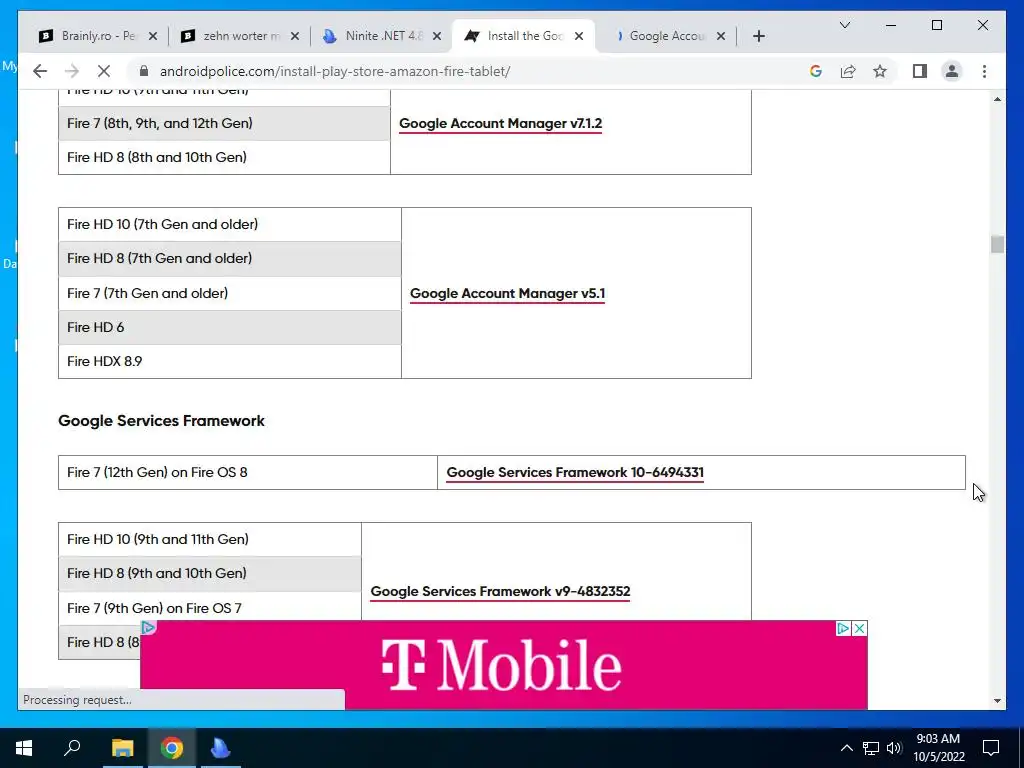This screenshot has height=768, width=1024.
Task: View site lock information
Action: [144, 71]
